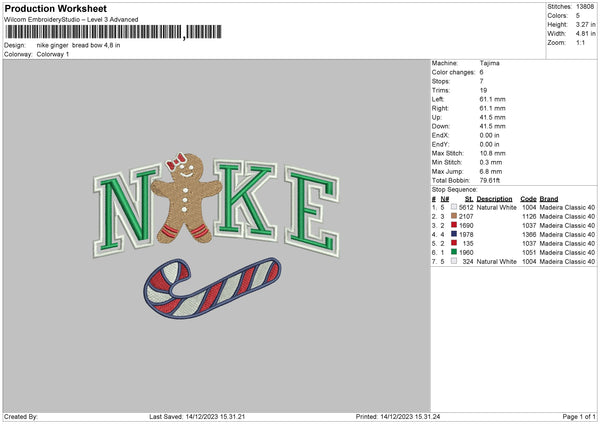Screen dimensions: 600x424
Task: Click the Max Stitch value 10.8 mm
Action: (492, 153)
